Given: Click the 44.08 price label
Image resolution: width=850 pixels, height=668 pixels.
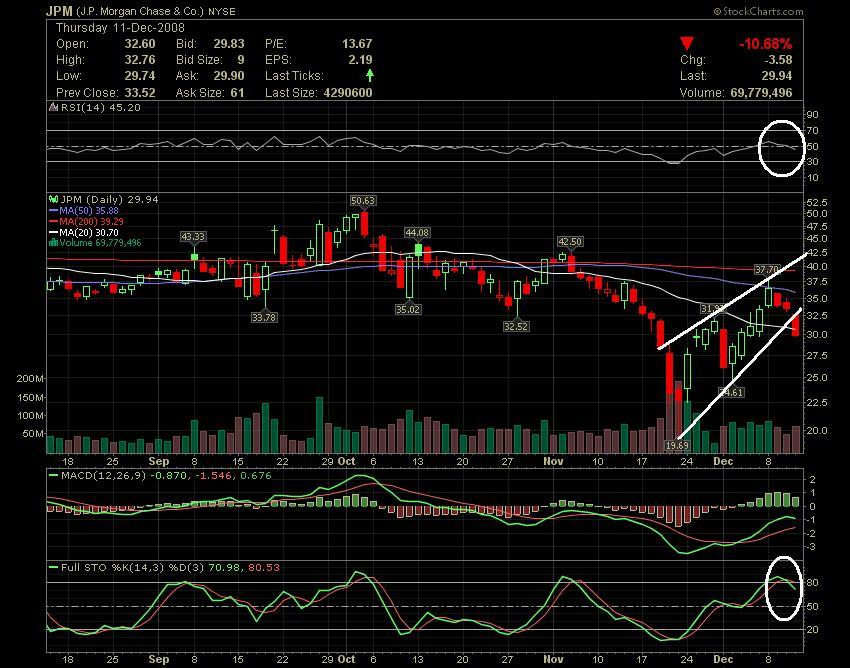Looking at the screenshot, I should tap(417, 233).
